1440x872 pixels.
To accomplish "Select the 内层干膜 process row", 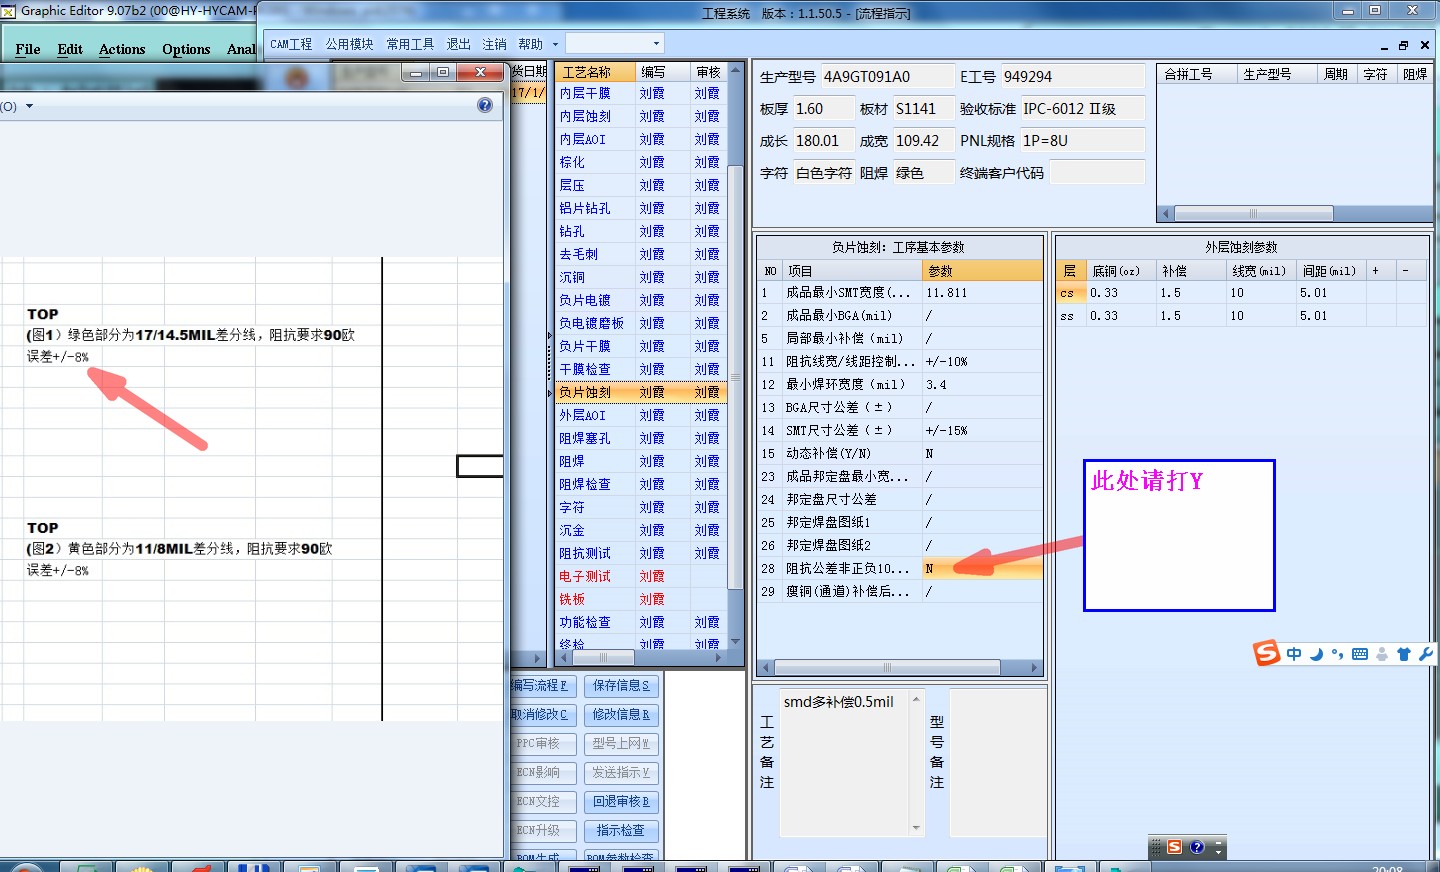I will (x=640, y=93).
